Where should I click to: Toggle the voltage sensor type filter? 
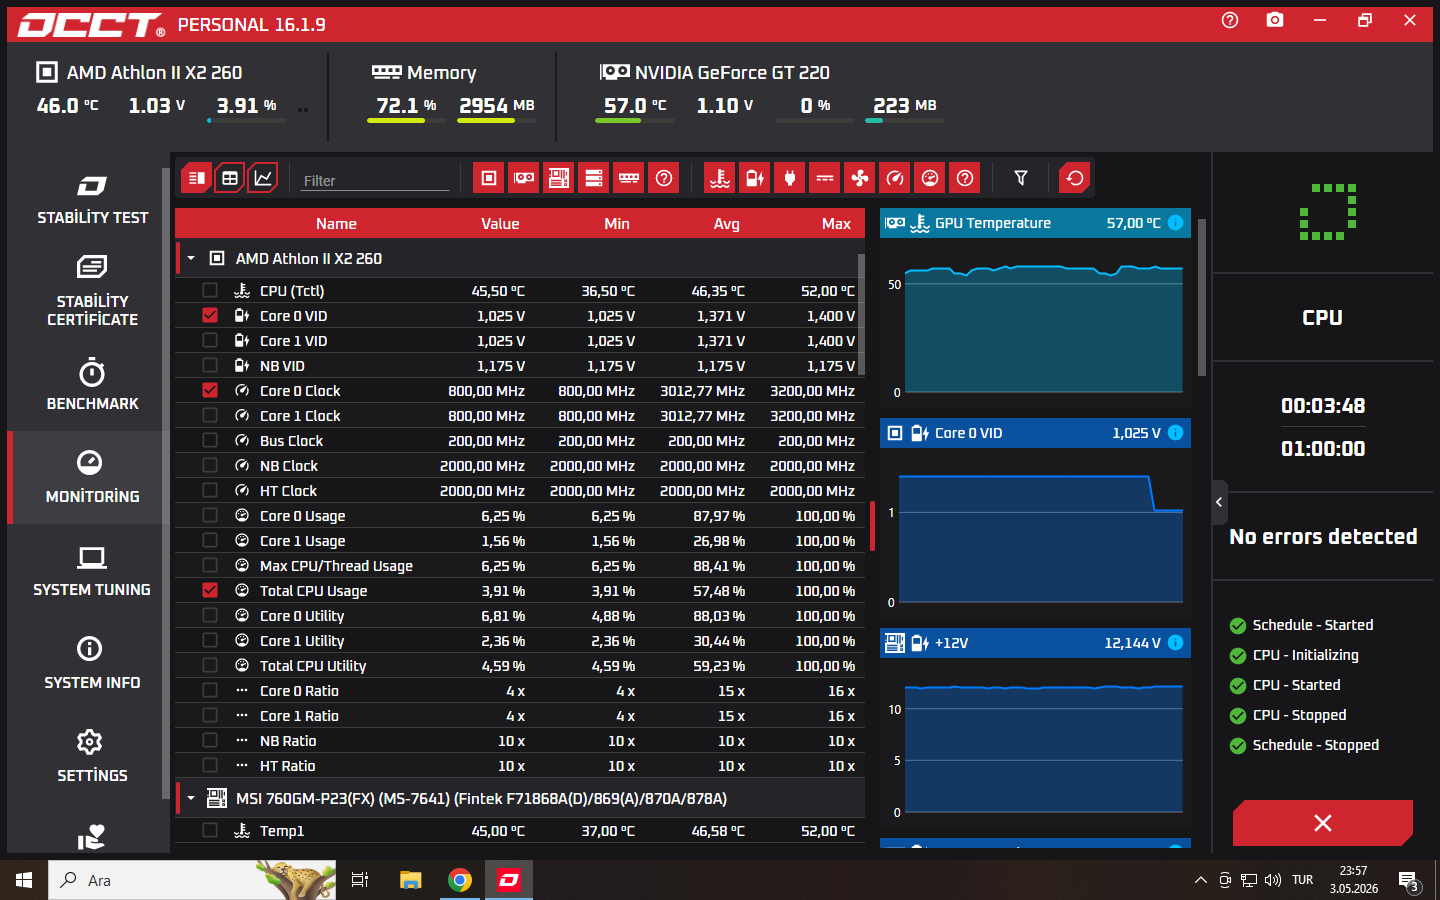click(x=755, y=178)
